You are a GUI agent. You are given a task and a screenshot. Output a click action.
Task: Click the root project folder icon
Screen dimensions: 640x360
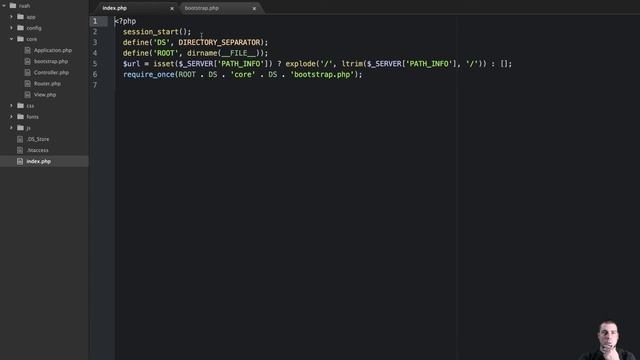tap(13, 6)
